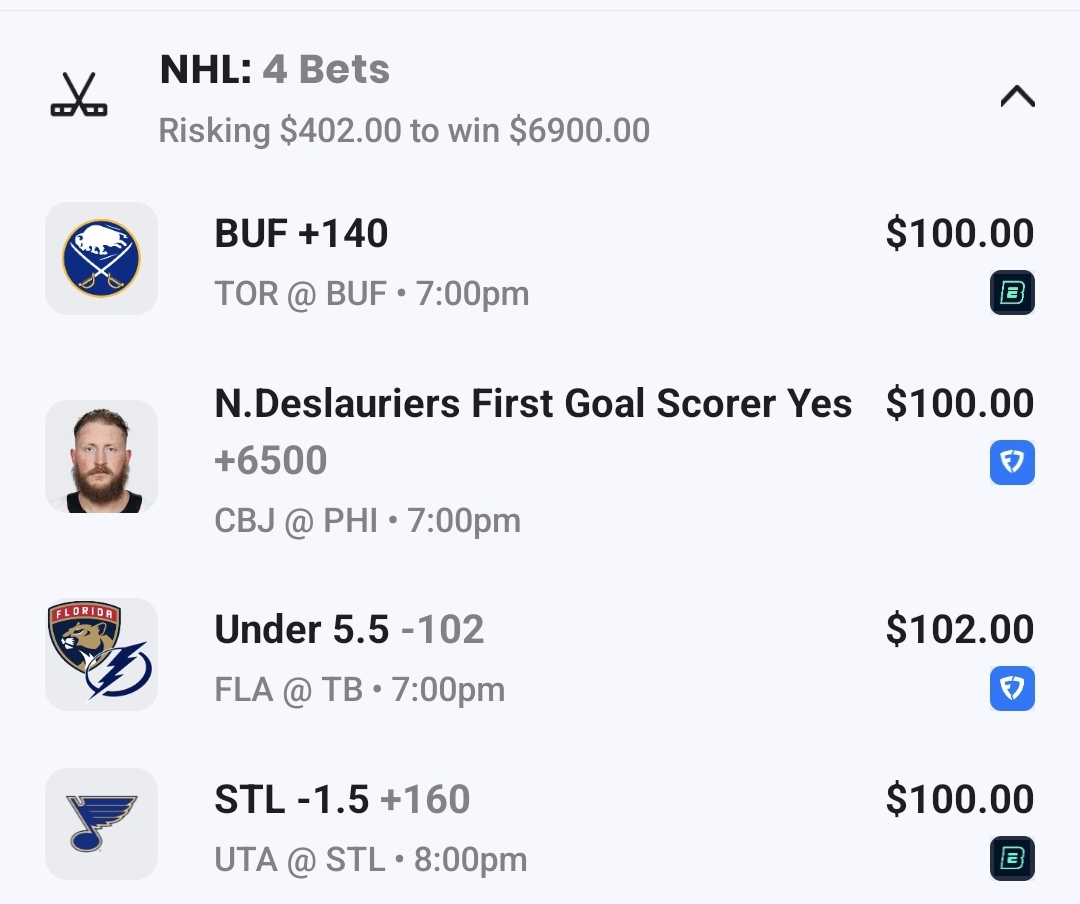
Task: Click the sportsbook icon on STL bet
Action: click(x=1012, y=859)
